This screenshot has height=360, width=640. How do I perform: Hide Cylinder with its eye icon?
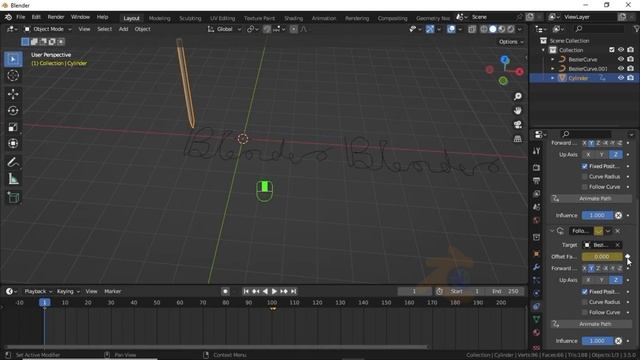(x=621, y=78)
